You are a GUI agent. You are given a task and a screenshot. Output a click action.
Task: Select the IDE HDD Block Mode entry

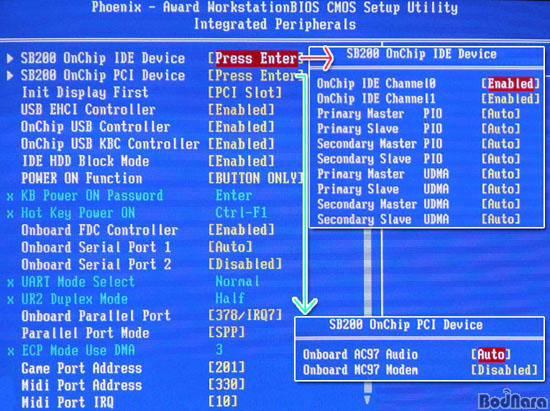(85, 161)
